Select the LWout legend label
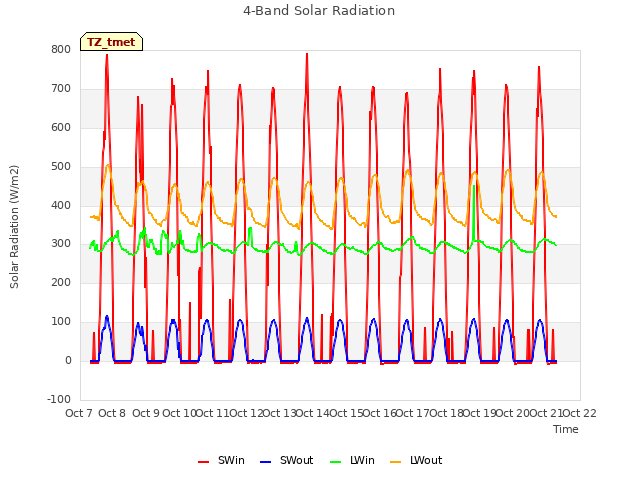640x480 pixels. pos(426,460)
